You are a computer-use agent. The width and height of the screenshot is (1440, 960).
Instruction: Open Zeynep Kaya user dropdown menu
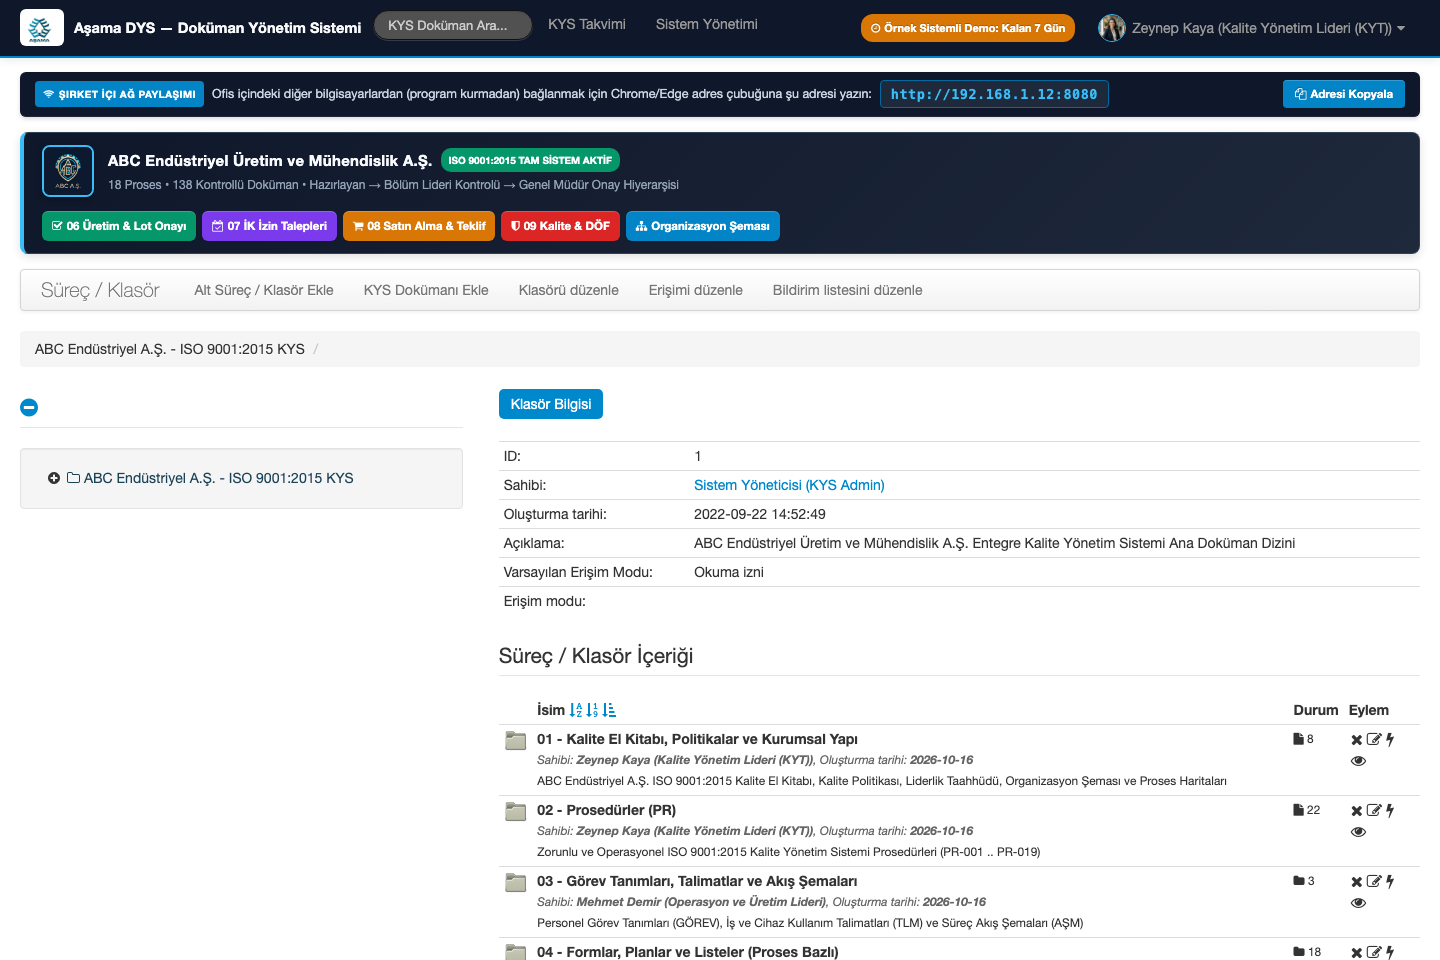point(1251,28)
